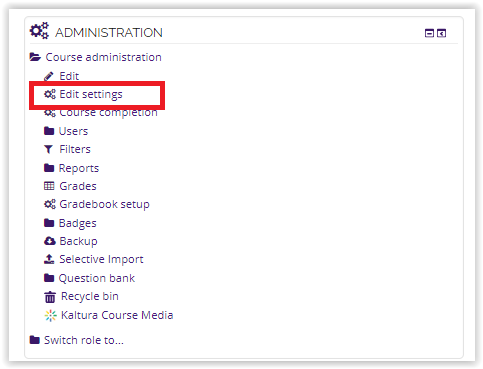Click the table icon beside Grades
Screen dimensions: 483x369
point(49,186)
